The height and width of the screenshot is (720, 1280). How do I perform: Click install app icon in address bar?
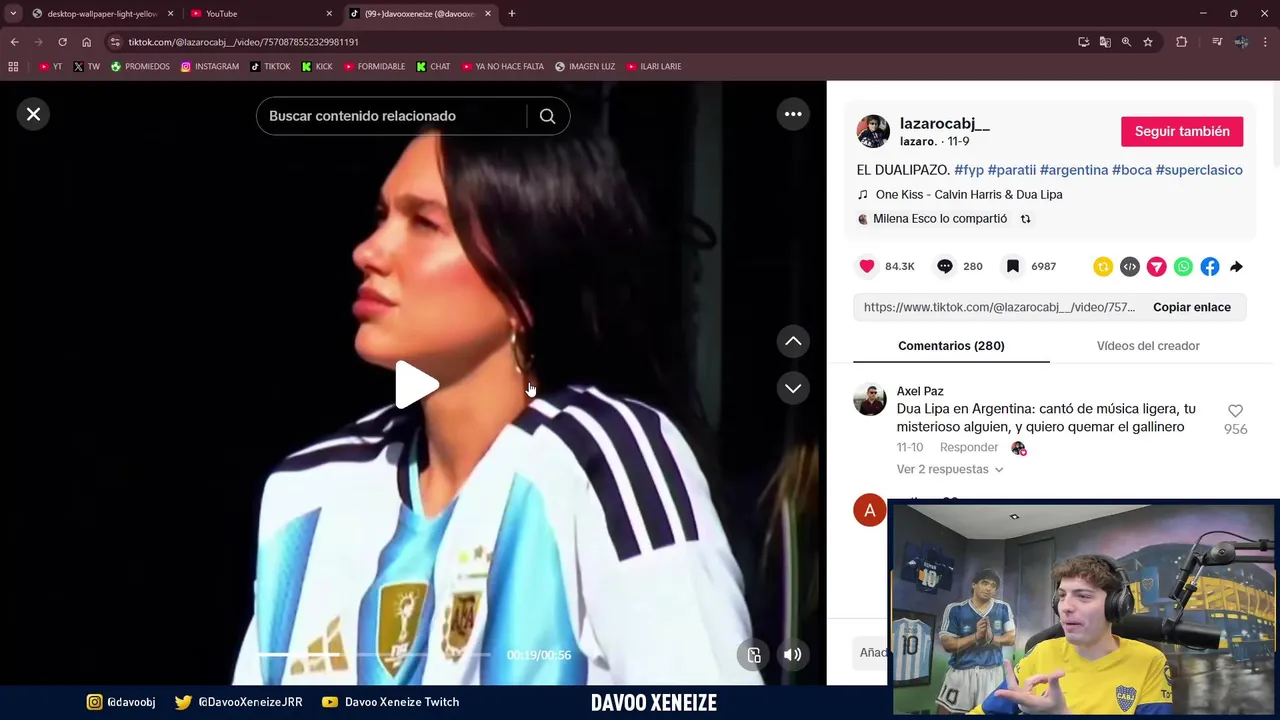(1083, 42)
